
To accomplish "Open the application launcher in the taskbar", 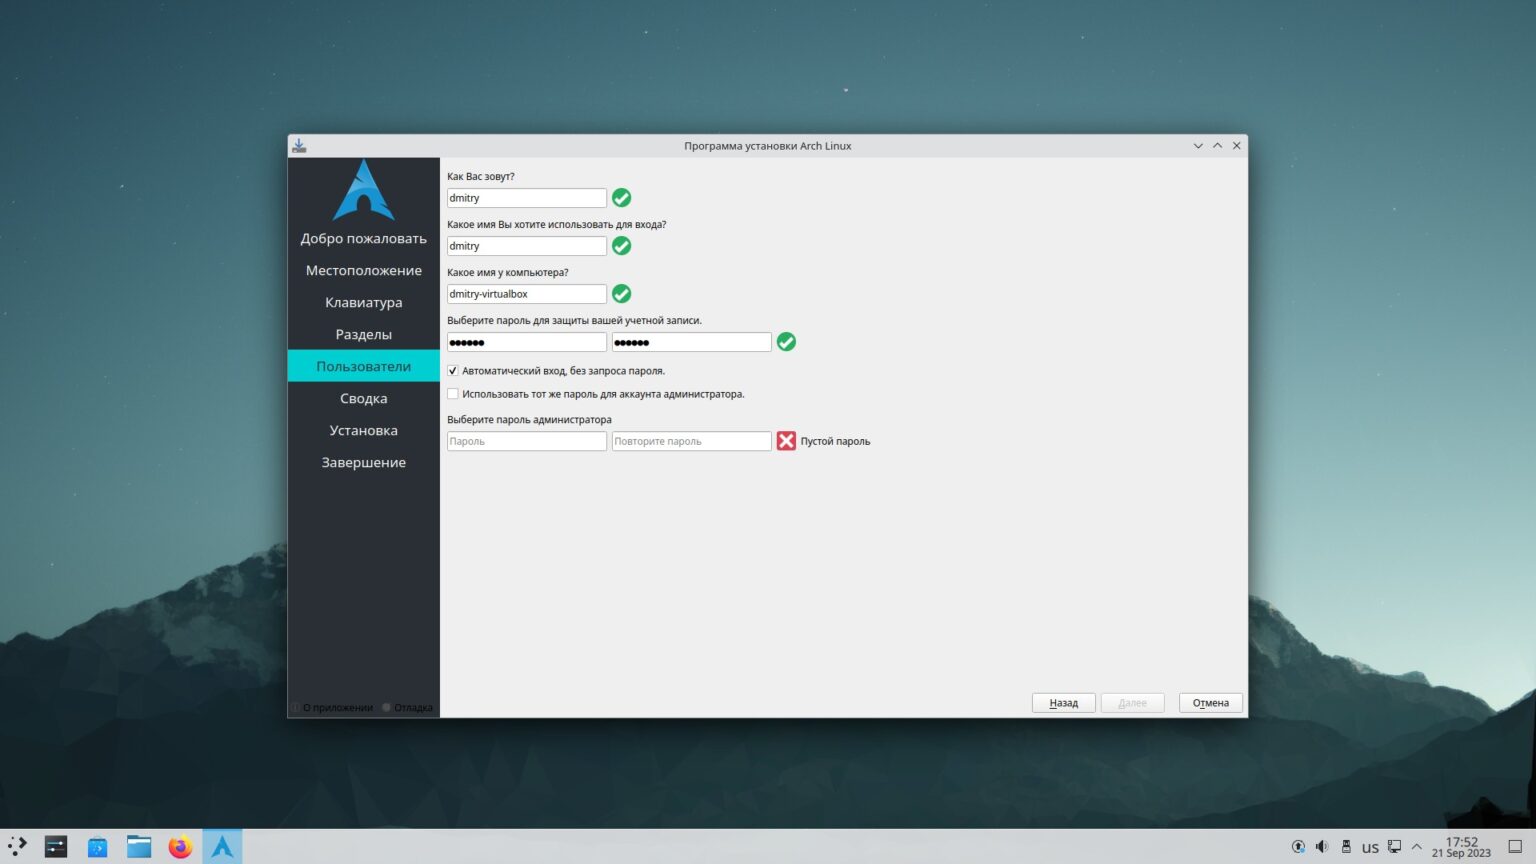I will click(15, 847).
